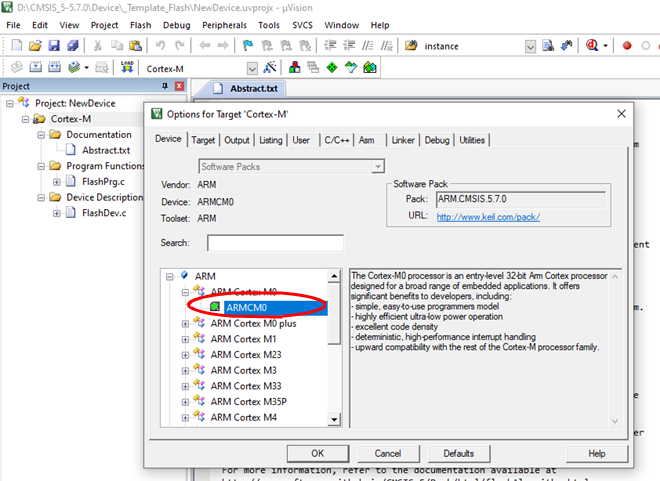Expand ARM Cortex M3 node
Screen dimensions: 660x481
[x=185, y=371]
